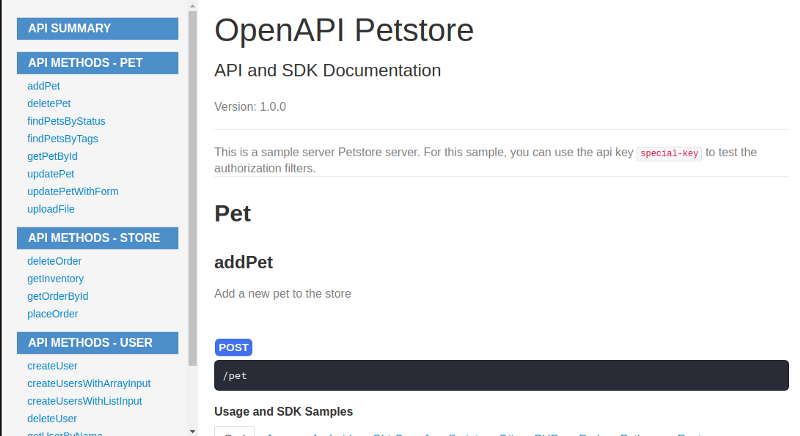Click the blue POST method badge
The image size is (800, 436).
pos(233,347)
